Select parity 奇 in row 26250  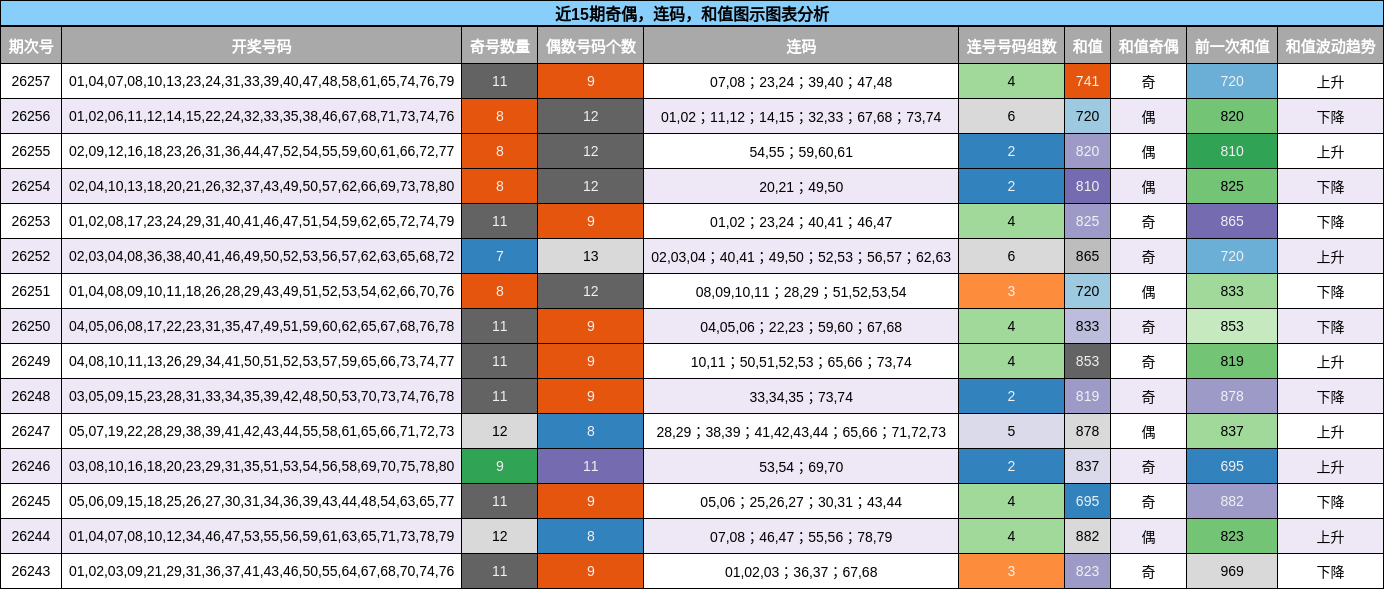tap(1148, 326)
